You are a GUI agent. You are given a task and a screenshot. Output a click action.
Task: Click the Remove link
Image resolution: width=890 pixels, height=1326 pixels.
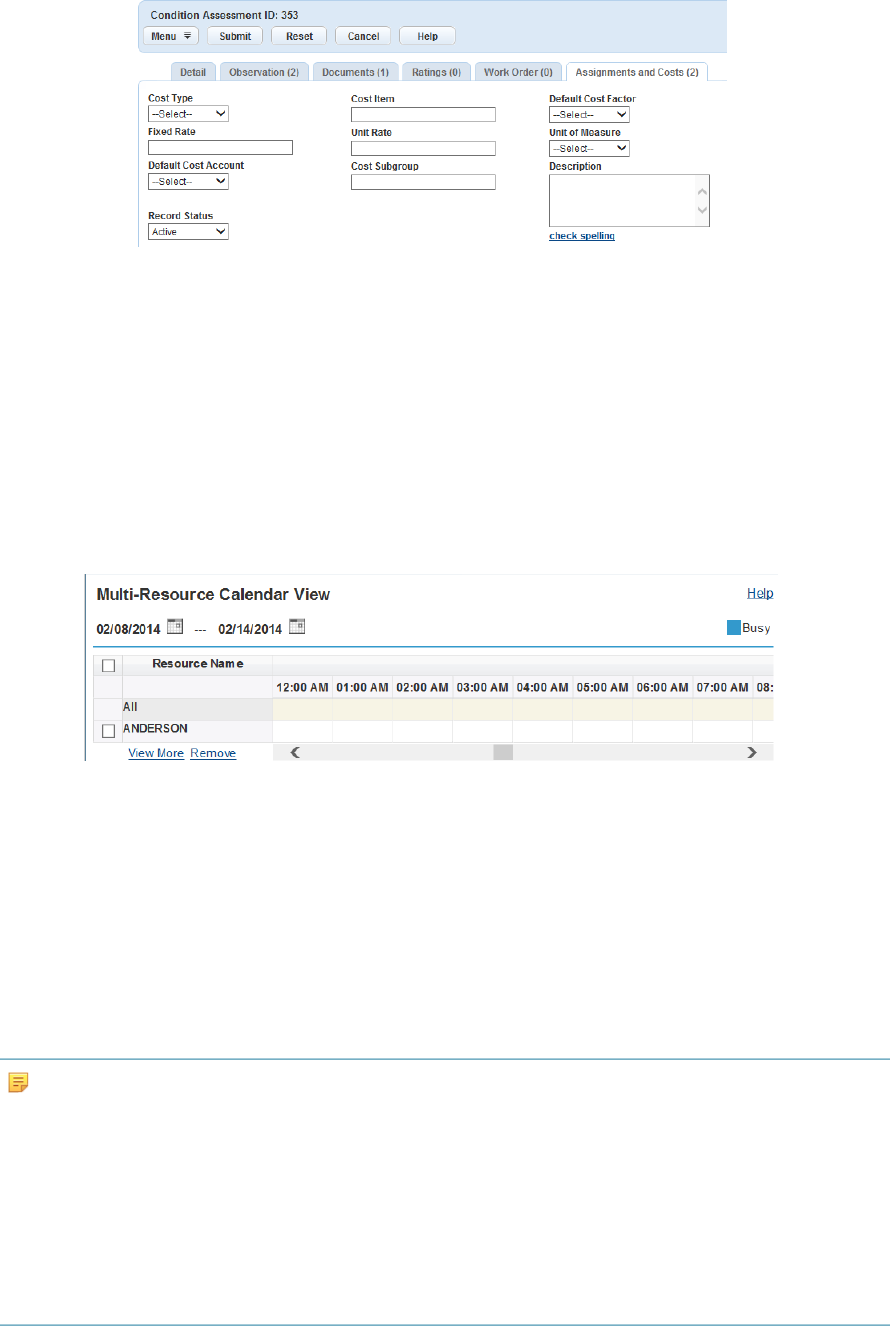213,753
